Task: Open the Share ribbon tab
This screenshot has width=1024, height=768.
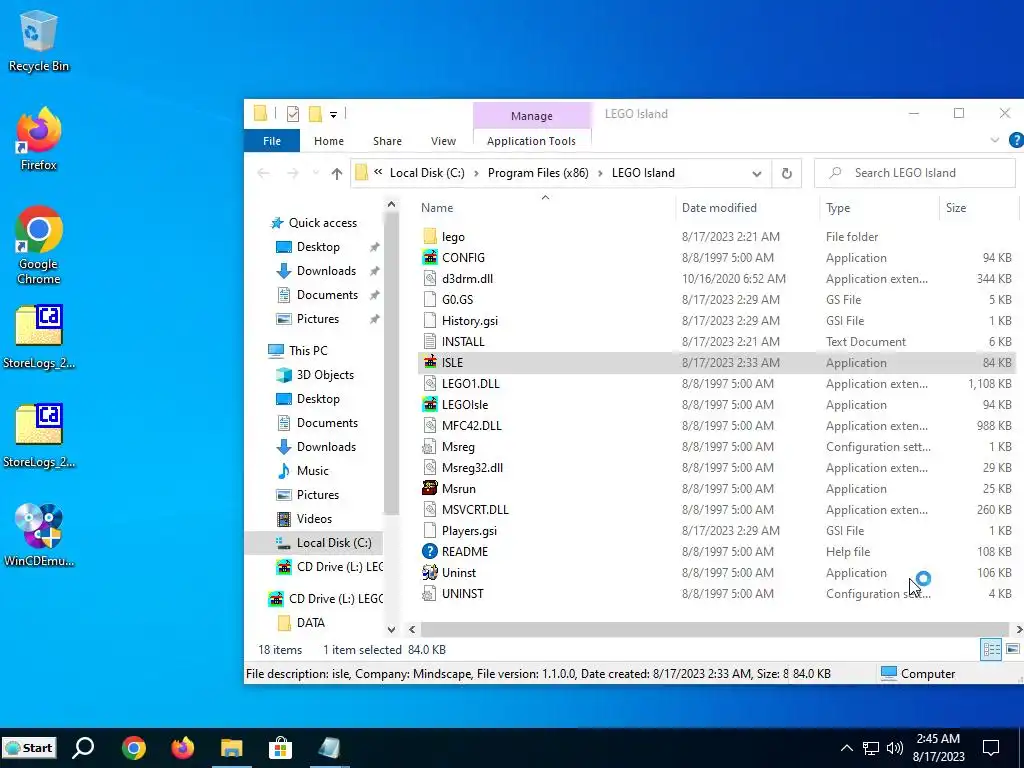Action: pos(387,140)
